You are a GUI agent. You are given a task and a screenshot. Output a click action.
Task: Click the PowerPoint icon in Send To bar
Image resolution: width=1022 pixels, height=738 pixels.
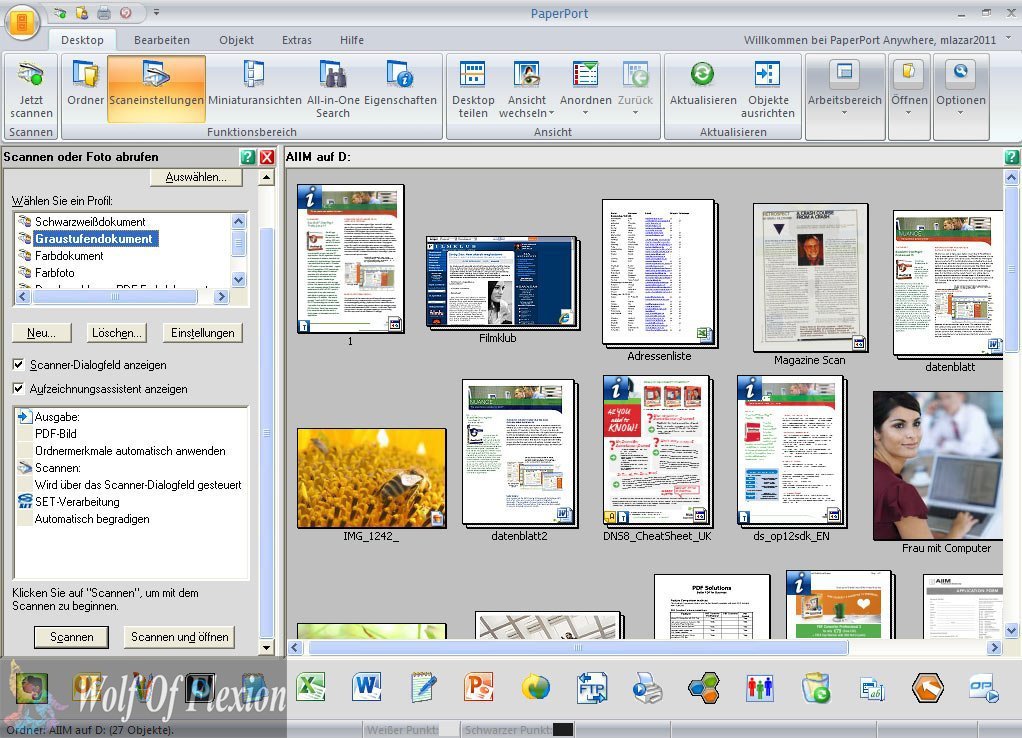479,687
